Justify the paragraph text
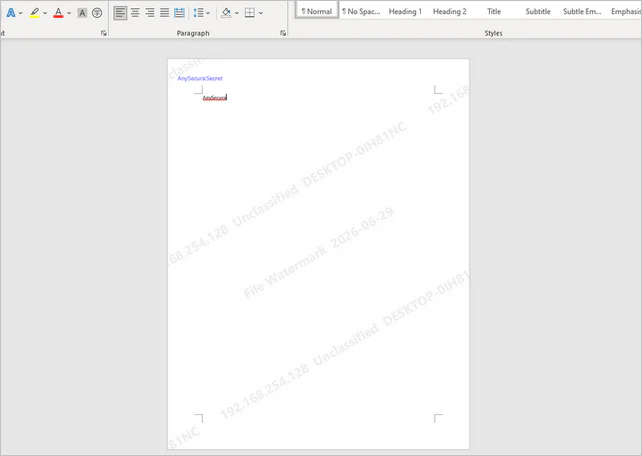642x456 pixels. tap(165, 13)
